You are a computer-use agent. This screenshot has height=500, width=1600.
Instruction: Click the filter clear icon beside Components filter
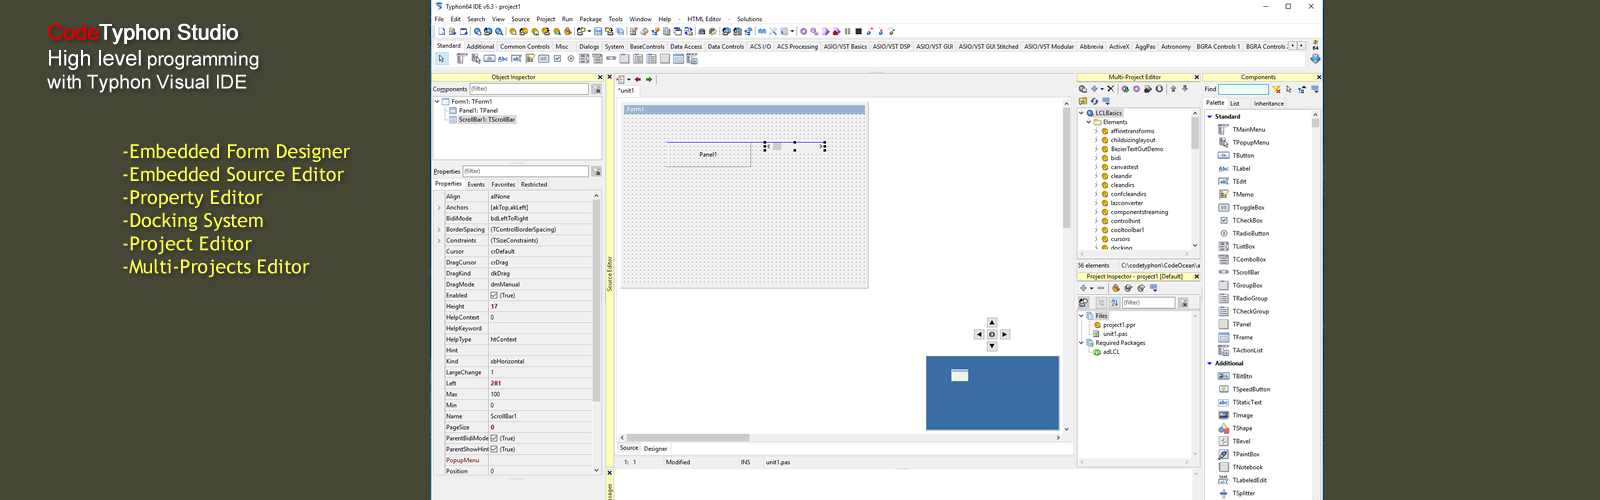pos(597,89)
